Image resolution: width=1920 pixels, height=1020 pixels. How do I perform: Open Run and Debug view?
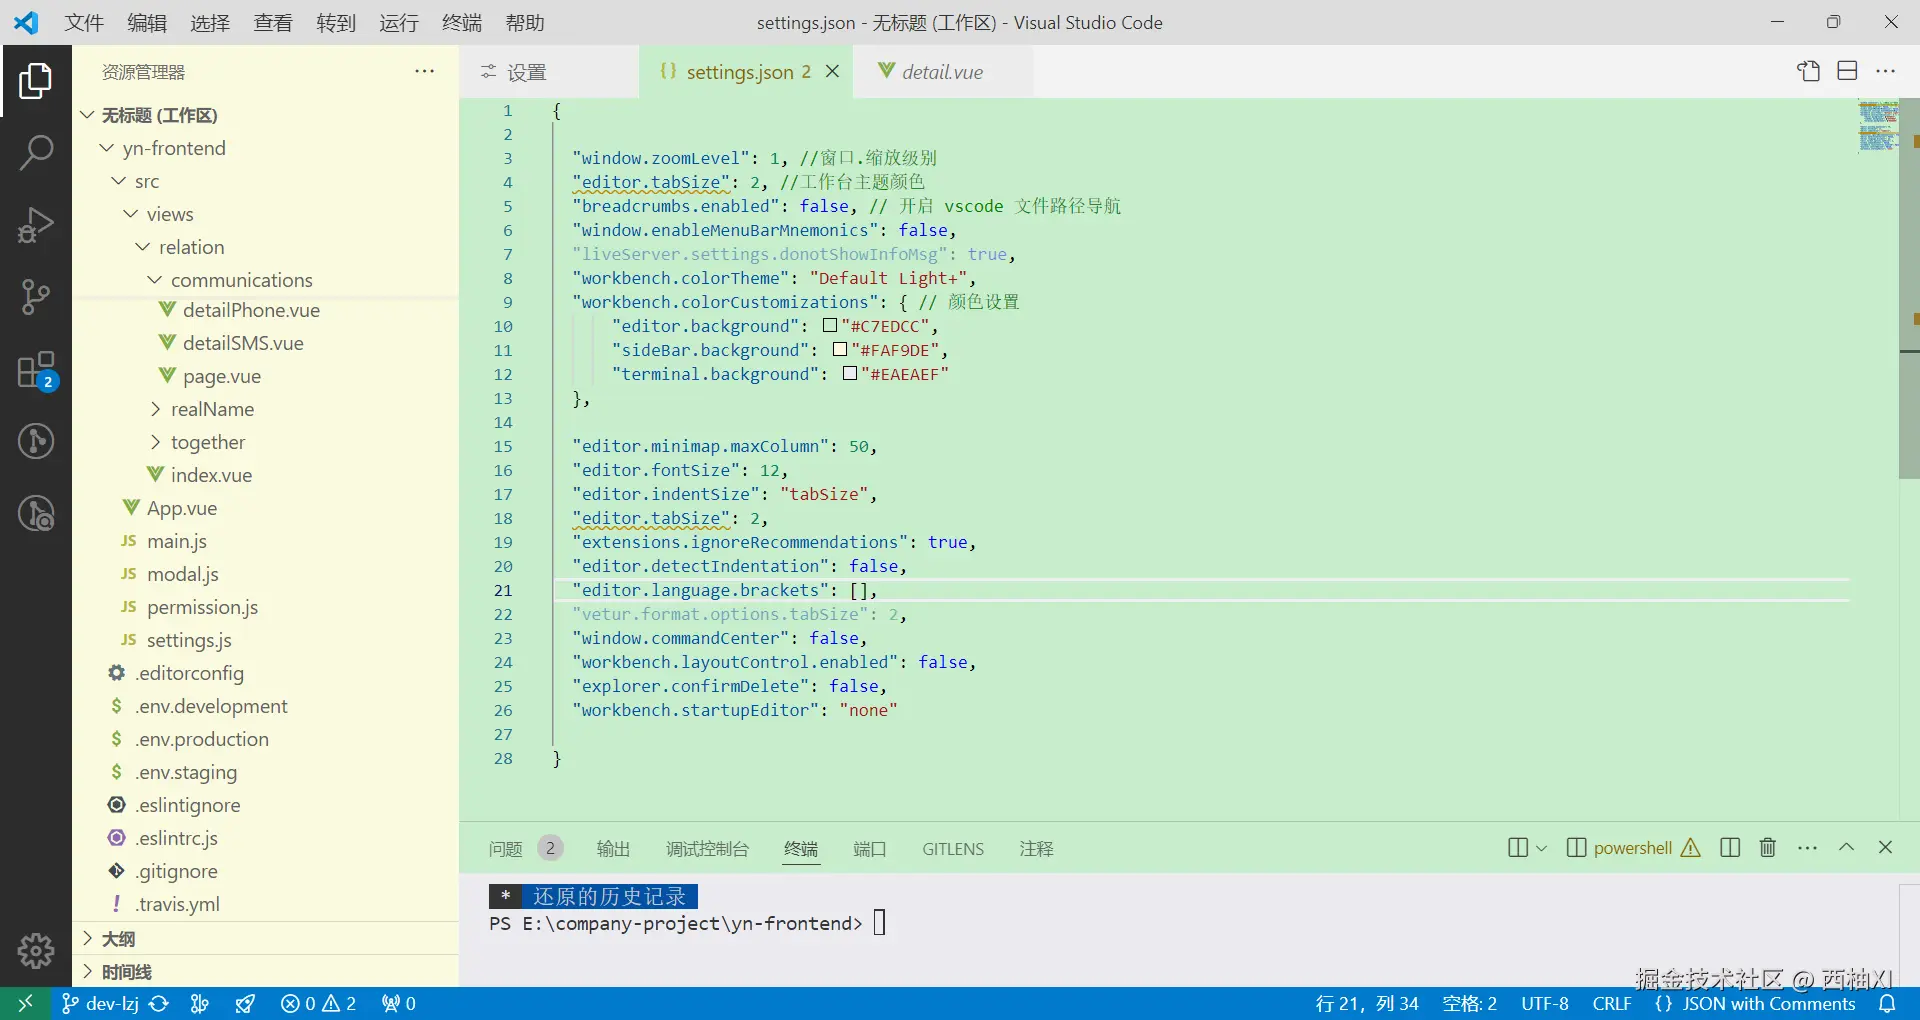tap(36, 225)
